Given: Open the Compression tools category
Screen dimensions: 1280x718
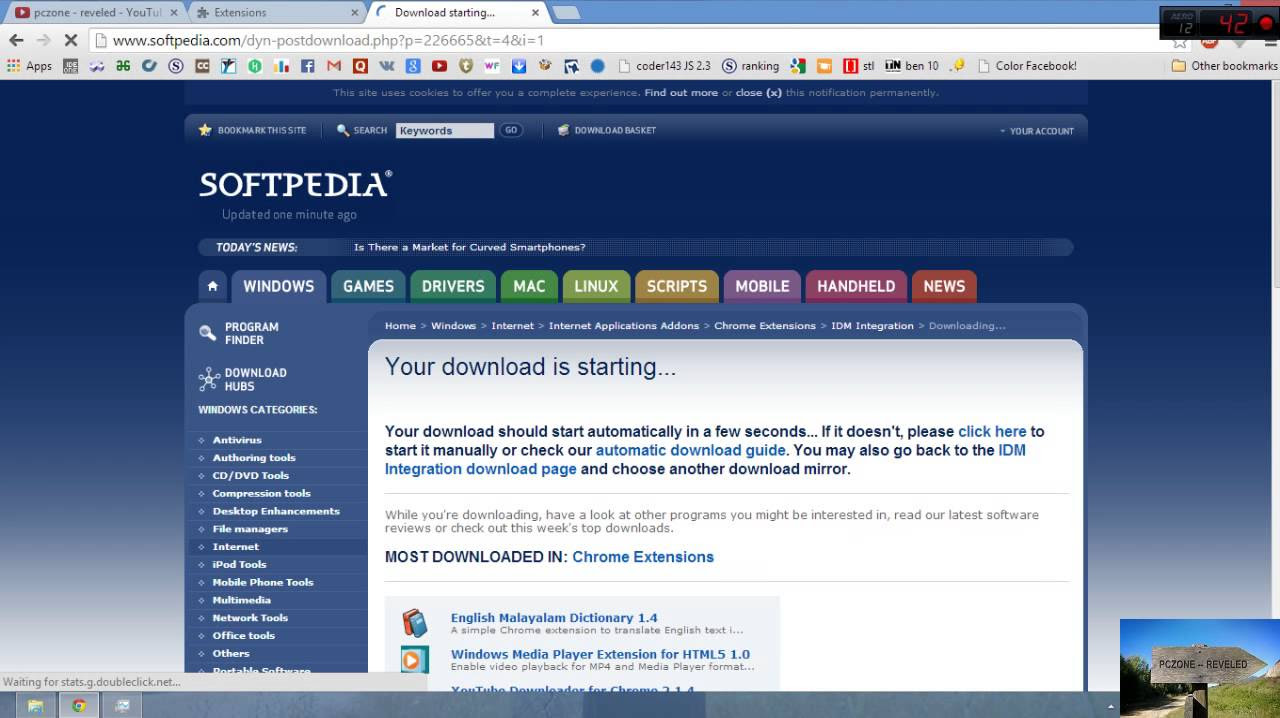Looking at the screenshot, I should [x=261, y=493].
